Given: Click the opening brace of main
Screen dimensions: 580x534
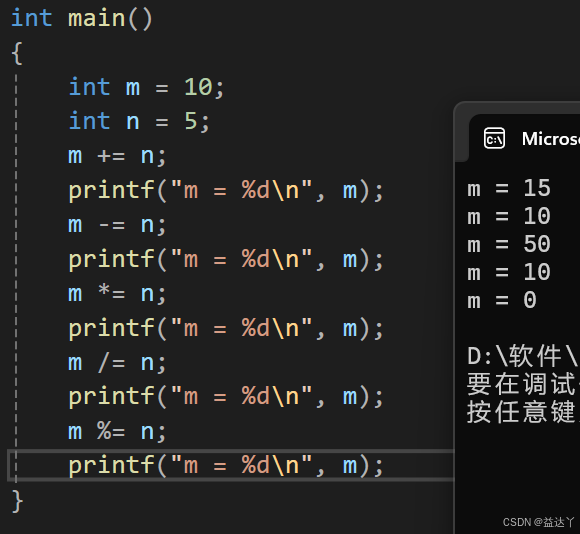Looking at the screenshot, I should tap(17, 53).
